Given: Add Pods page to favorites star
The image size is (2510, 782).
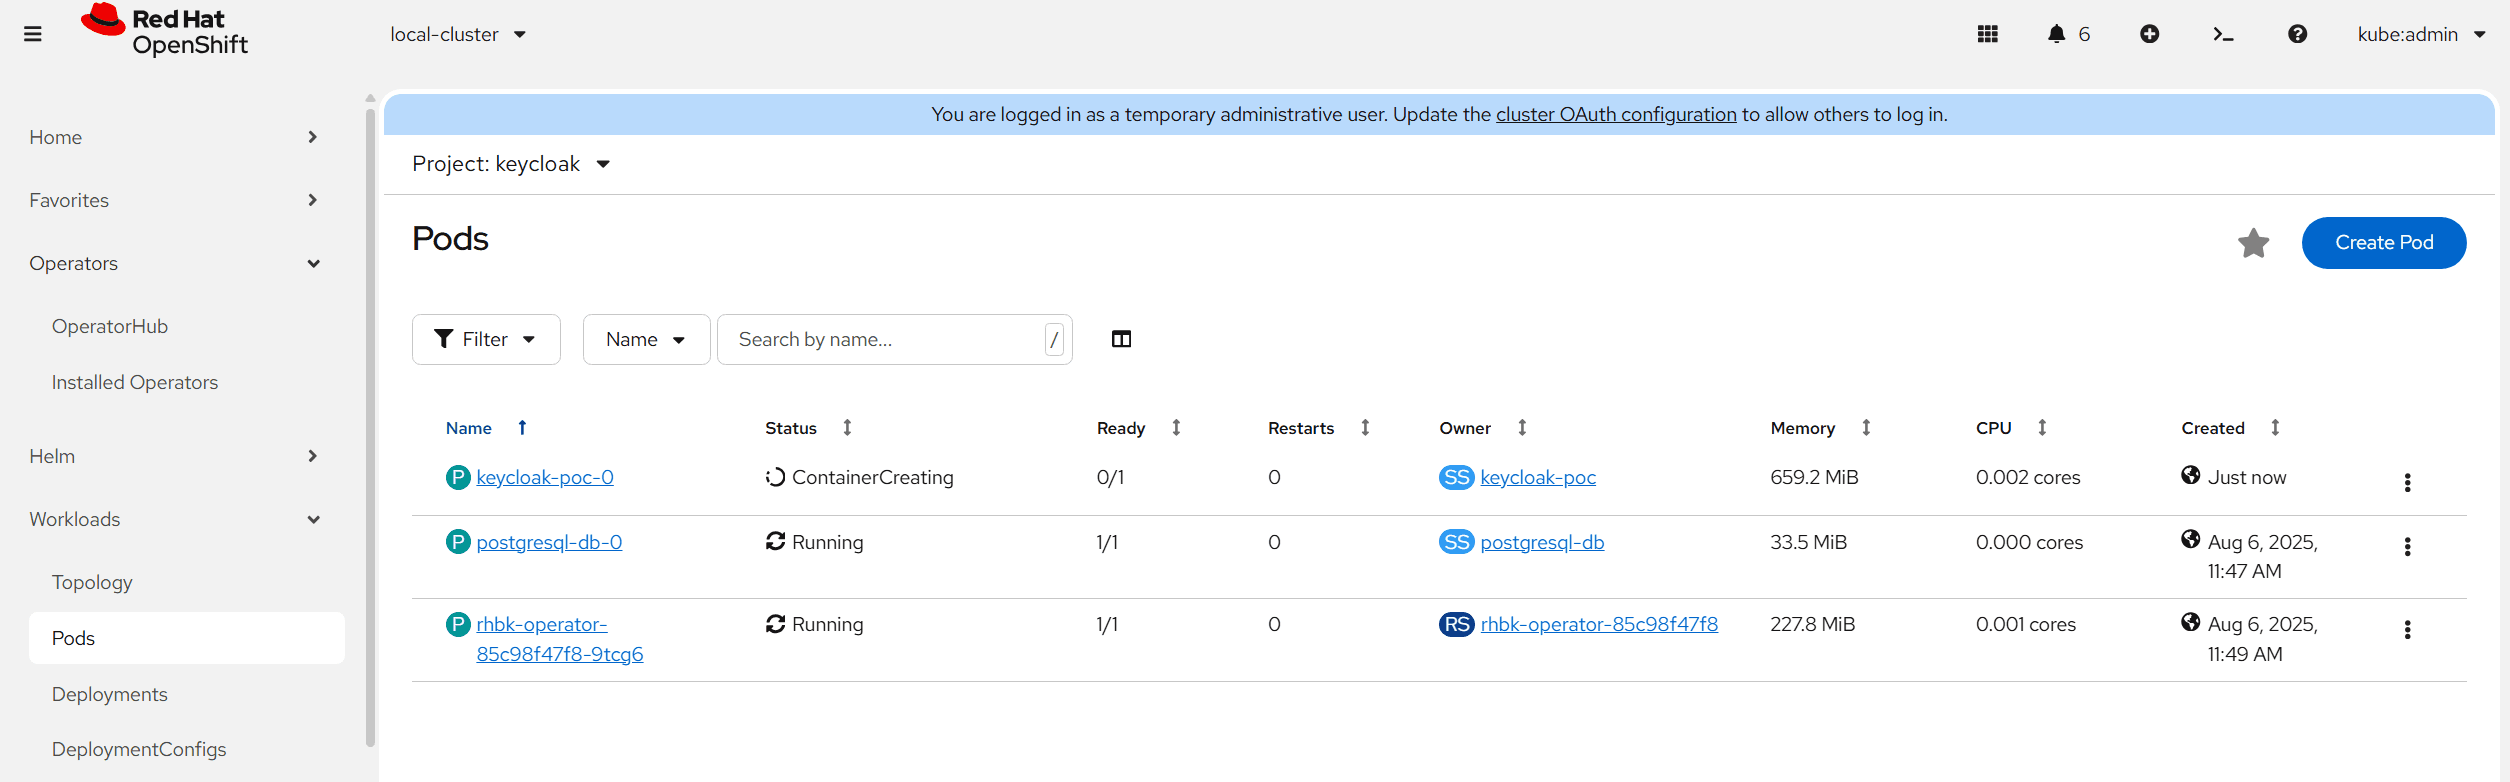Looking at the screenshot, I should pos(2253,243).
